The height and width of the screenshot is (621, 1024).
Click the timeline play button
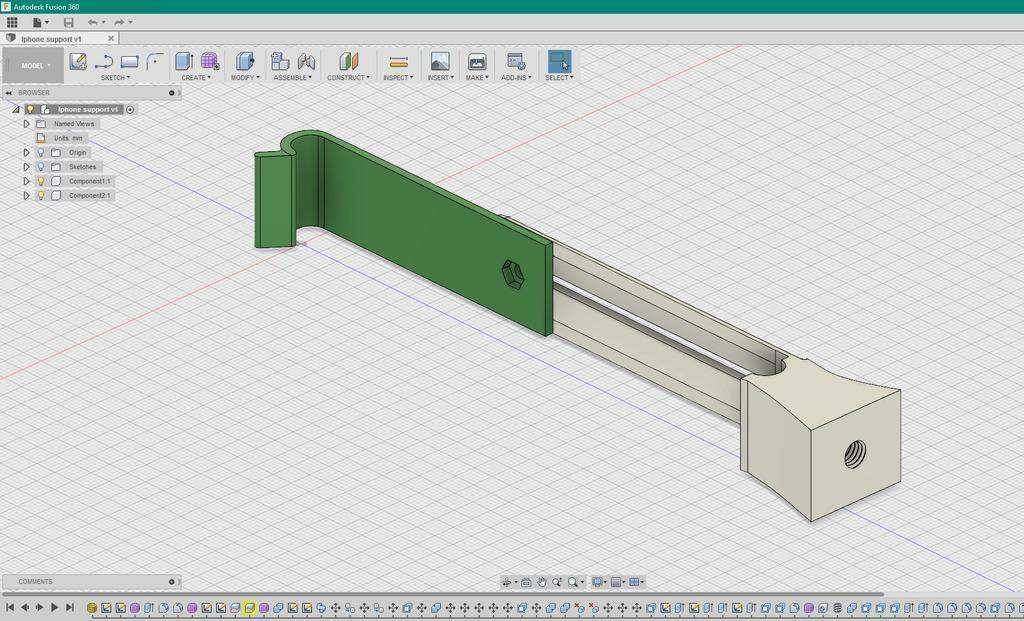[x=55, y=607]
